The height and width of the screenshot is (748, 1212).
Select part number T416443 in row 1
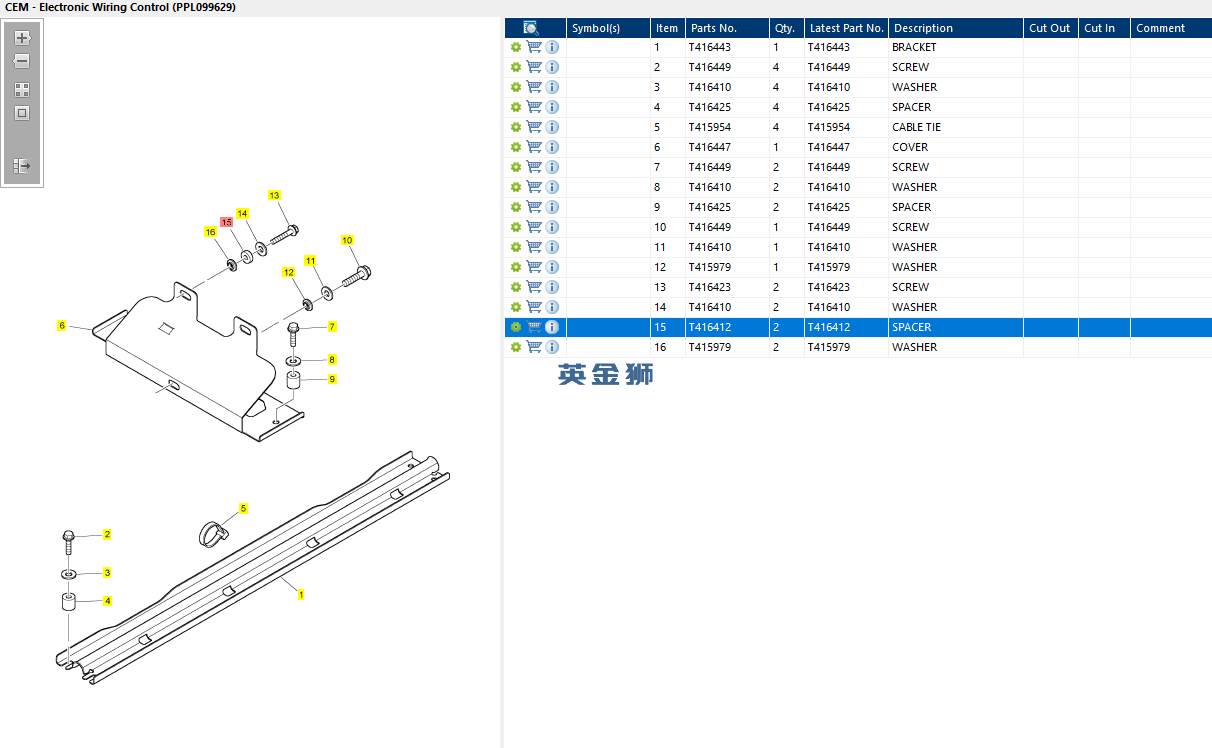(x=710, y=47)
